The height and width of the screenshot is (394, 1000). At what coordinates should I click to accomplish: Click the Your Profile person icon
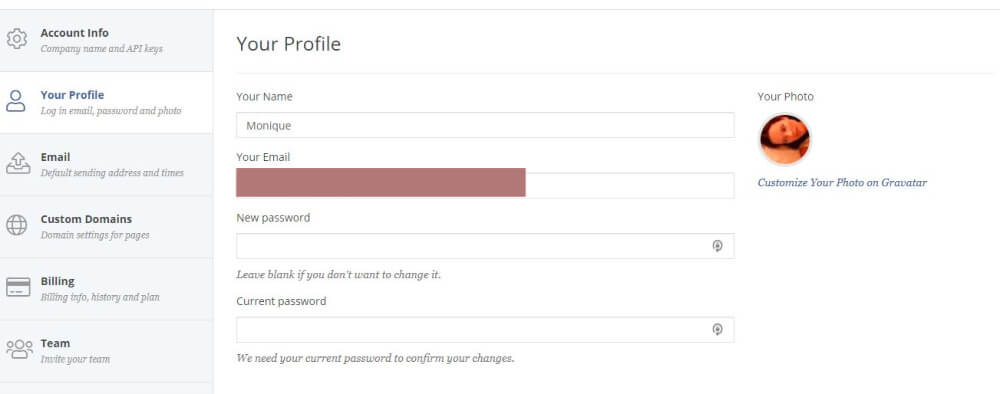point(16,101)
